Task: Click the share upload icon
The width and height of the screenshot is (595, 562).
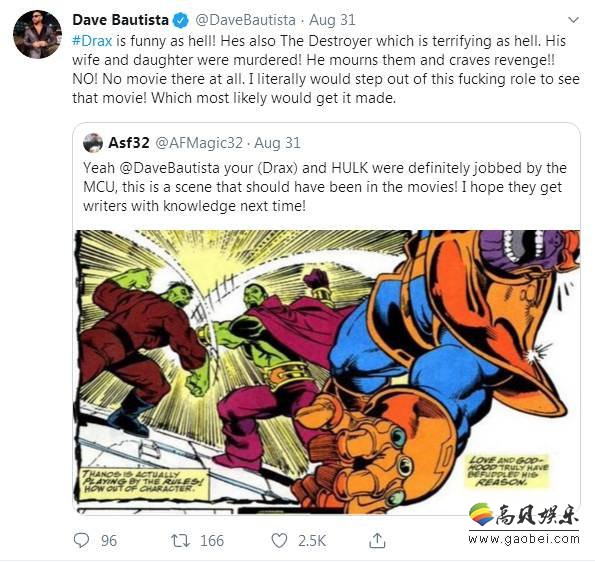Action: [x=377, y=540]
